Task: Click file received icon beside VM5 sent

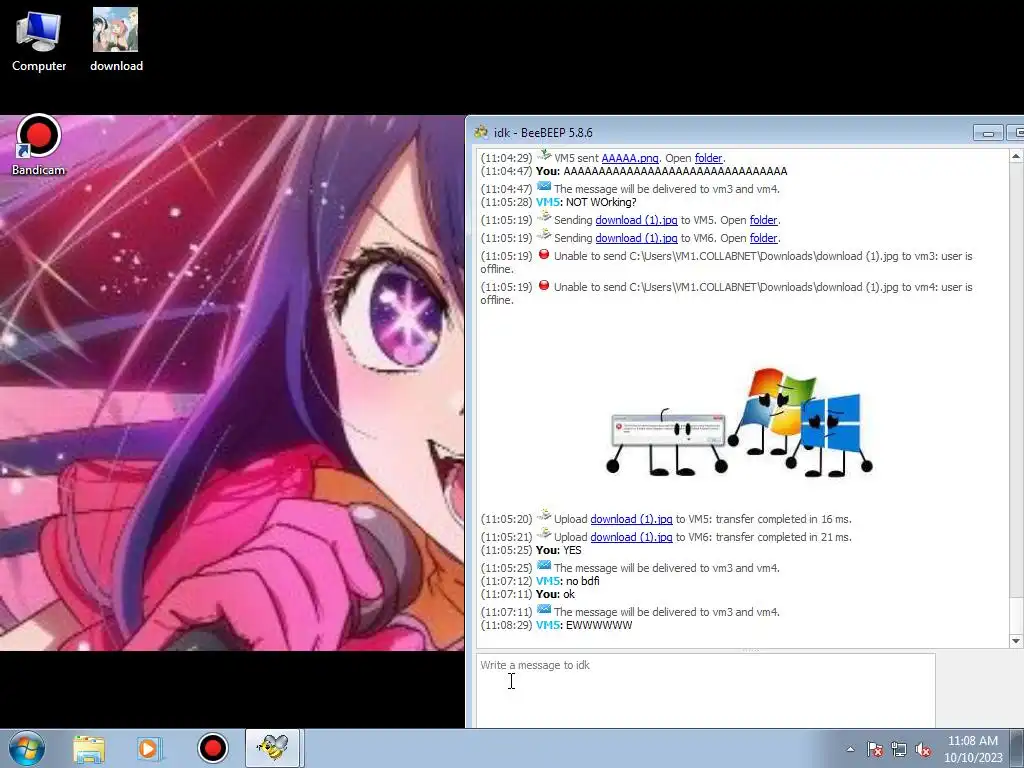Action: pos(543,155)
